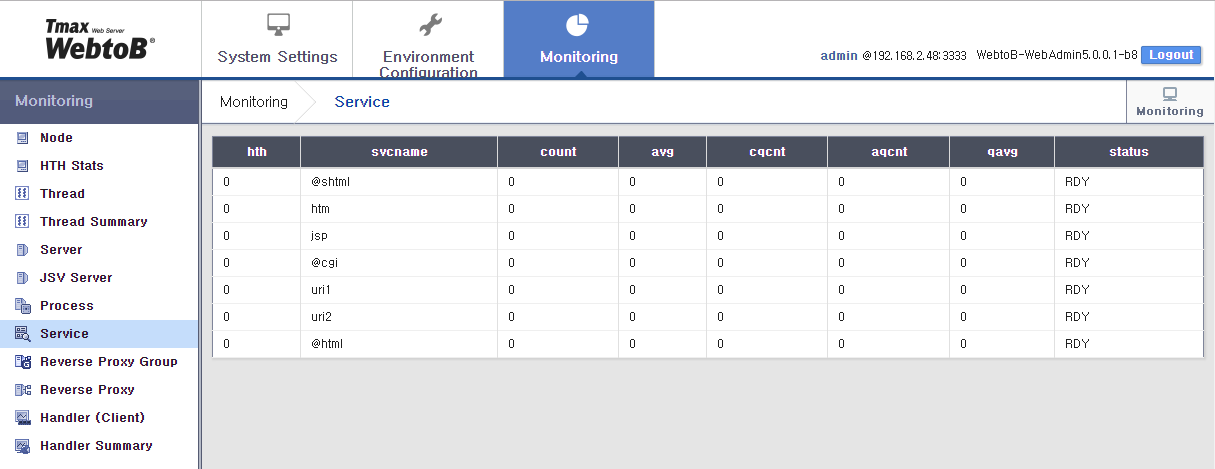
Task: Click the aqcnt column header
Action: click(889, 152)
